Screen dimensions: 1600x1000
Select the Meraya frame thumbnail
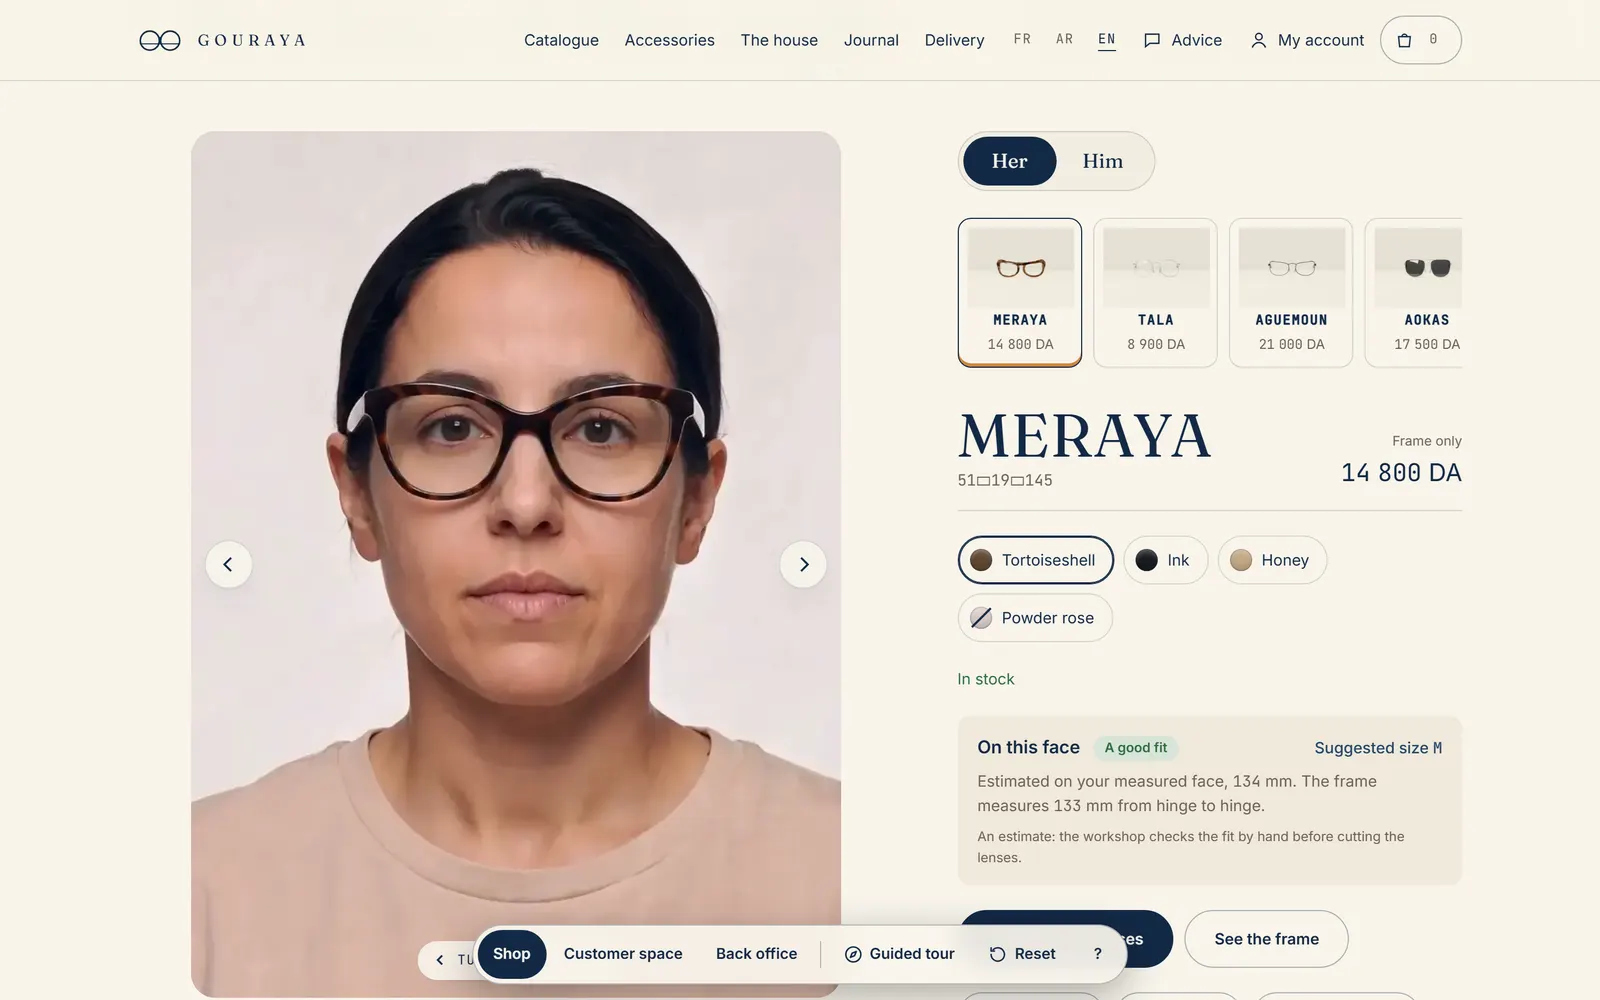tap(1020, 292)
